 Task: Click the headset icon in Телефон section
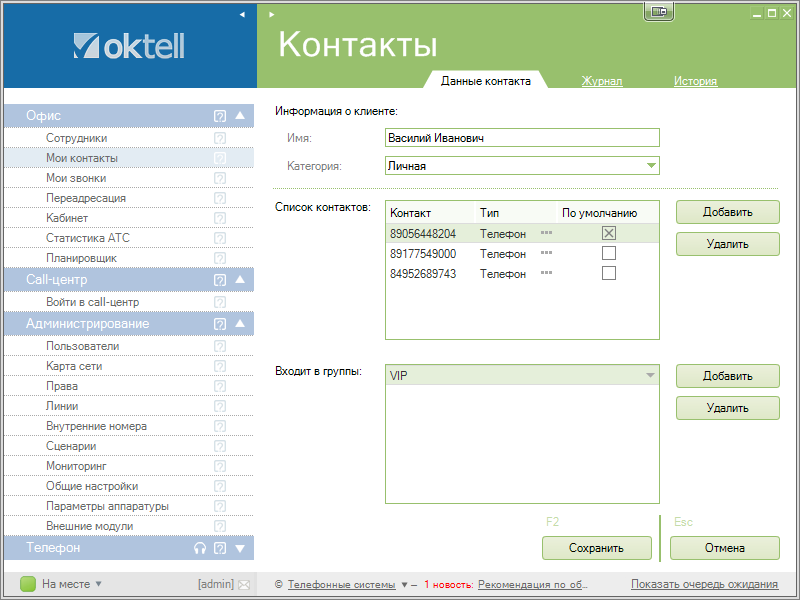tap(200, 548)
